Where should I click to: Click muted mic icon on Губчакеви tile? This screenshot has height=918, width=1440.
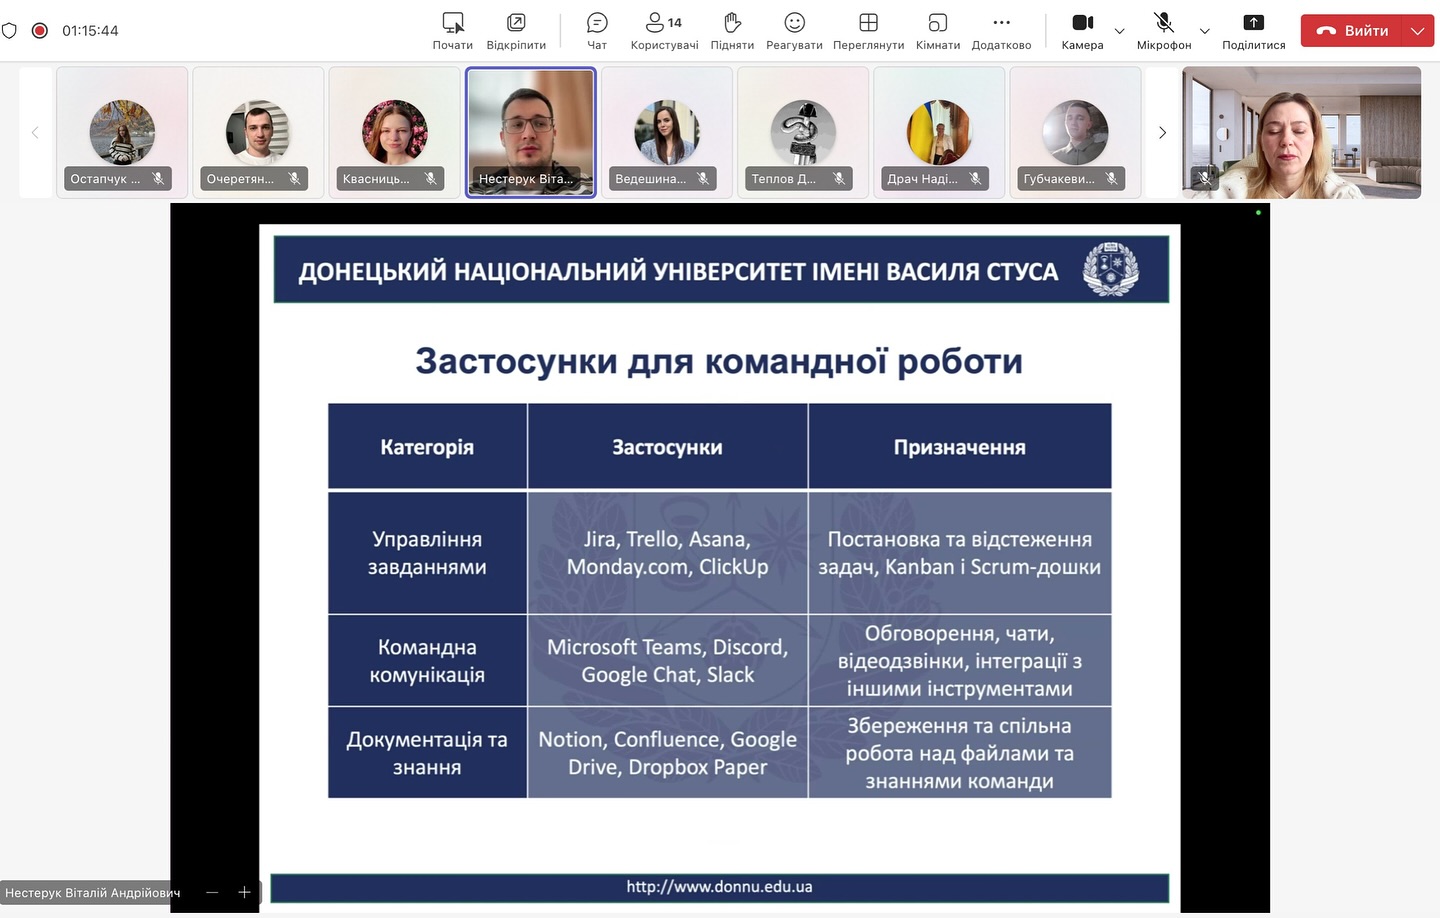tap(1111, 178)
